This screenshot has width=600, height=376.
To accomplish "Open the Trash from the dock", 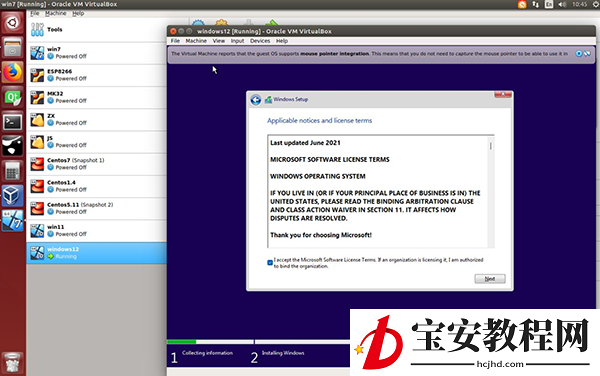I will point(13,363).
